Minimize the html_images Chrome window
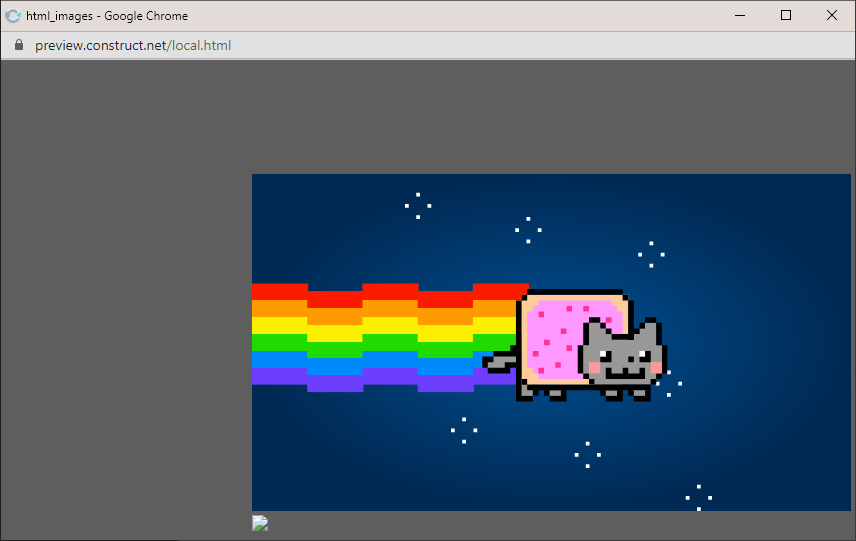This screenshot has width=856, height=541. (x=740, y=15)
